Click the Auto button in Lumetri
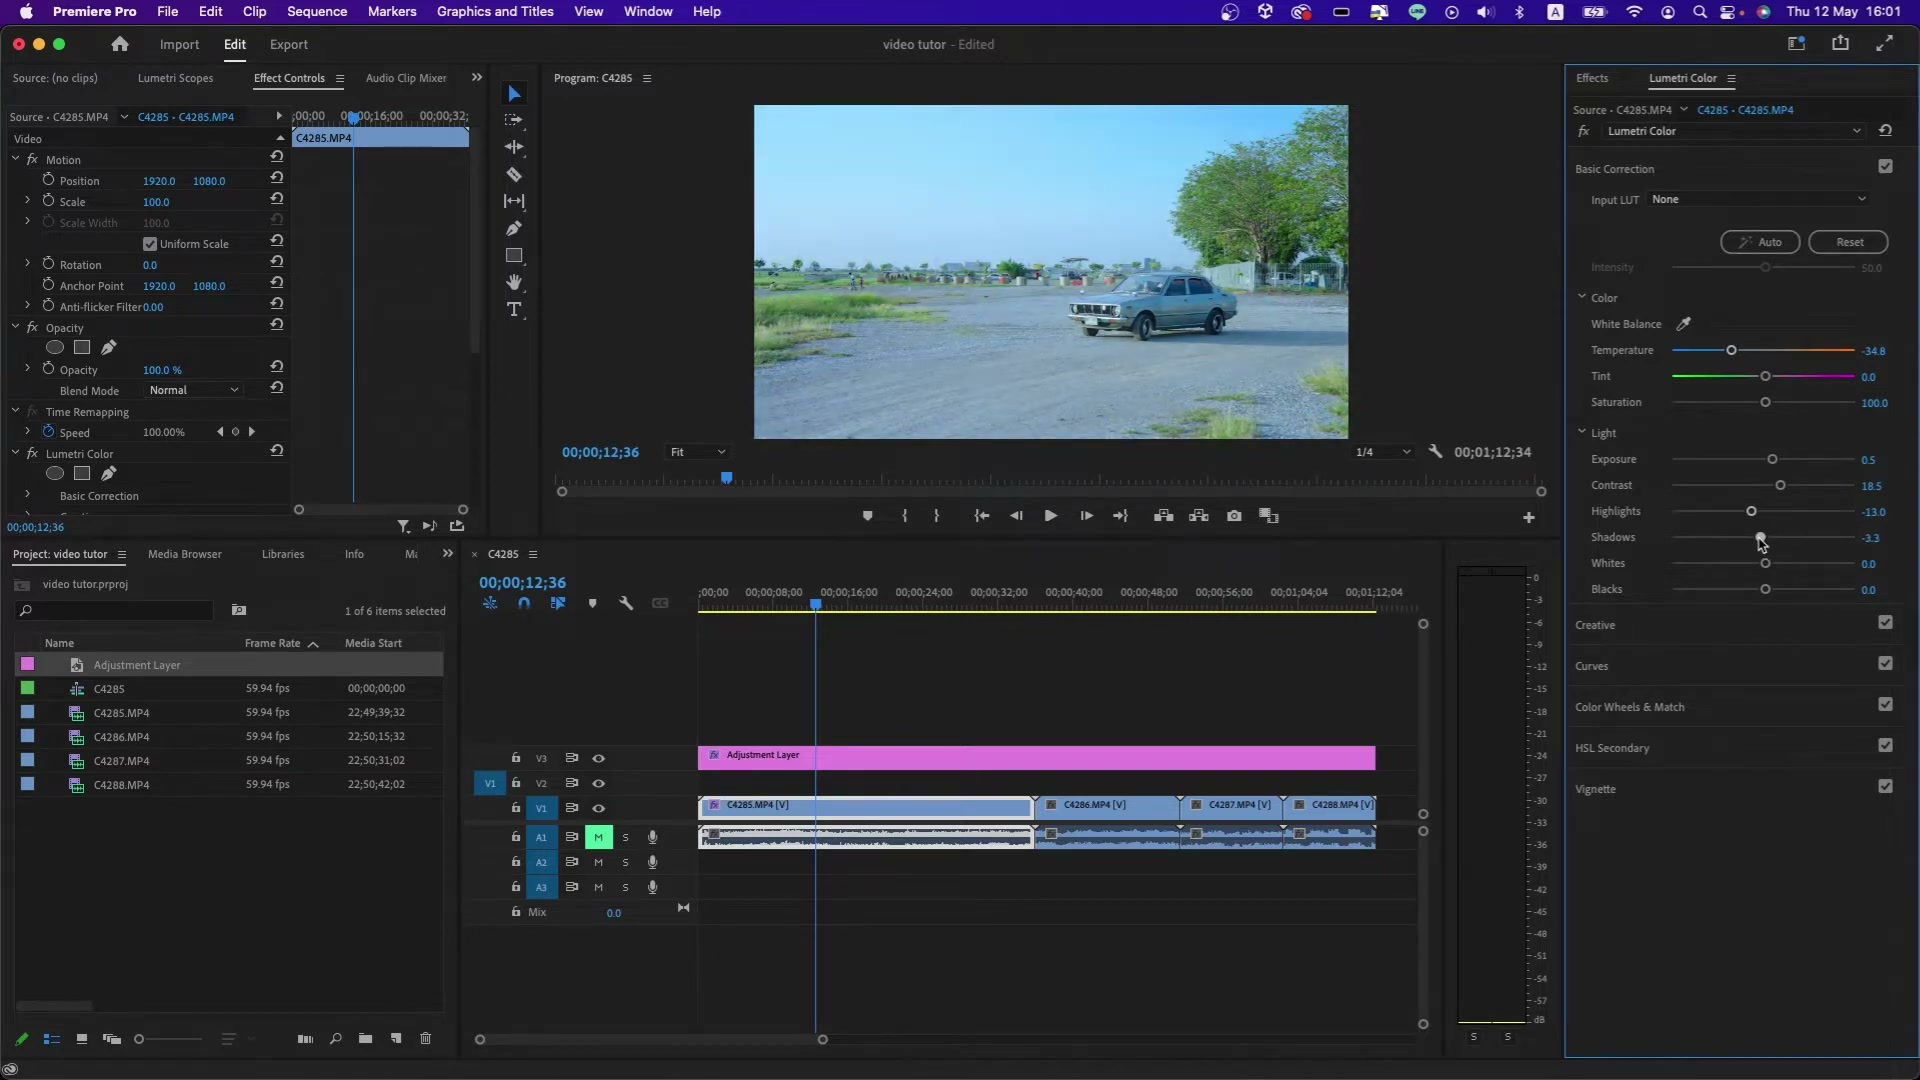Screen dimensions: 1920x1080 [1760, 242]
